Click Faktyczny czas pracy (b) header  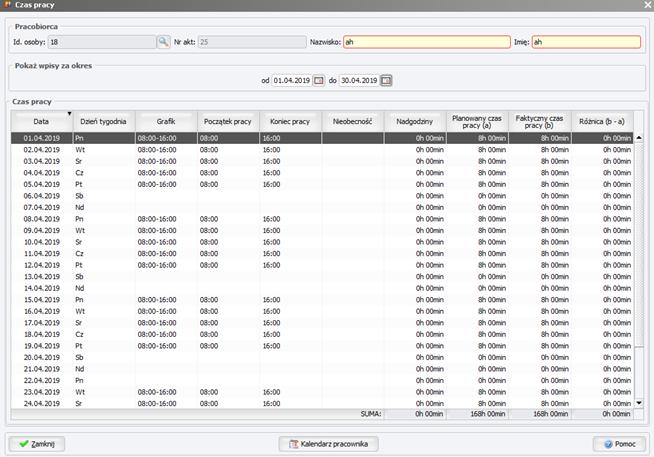(x=539, y=121)
